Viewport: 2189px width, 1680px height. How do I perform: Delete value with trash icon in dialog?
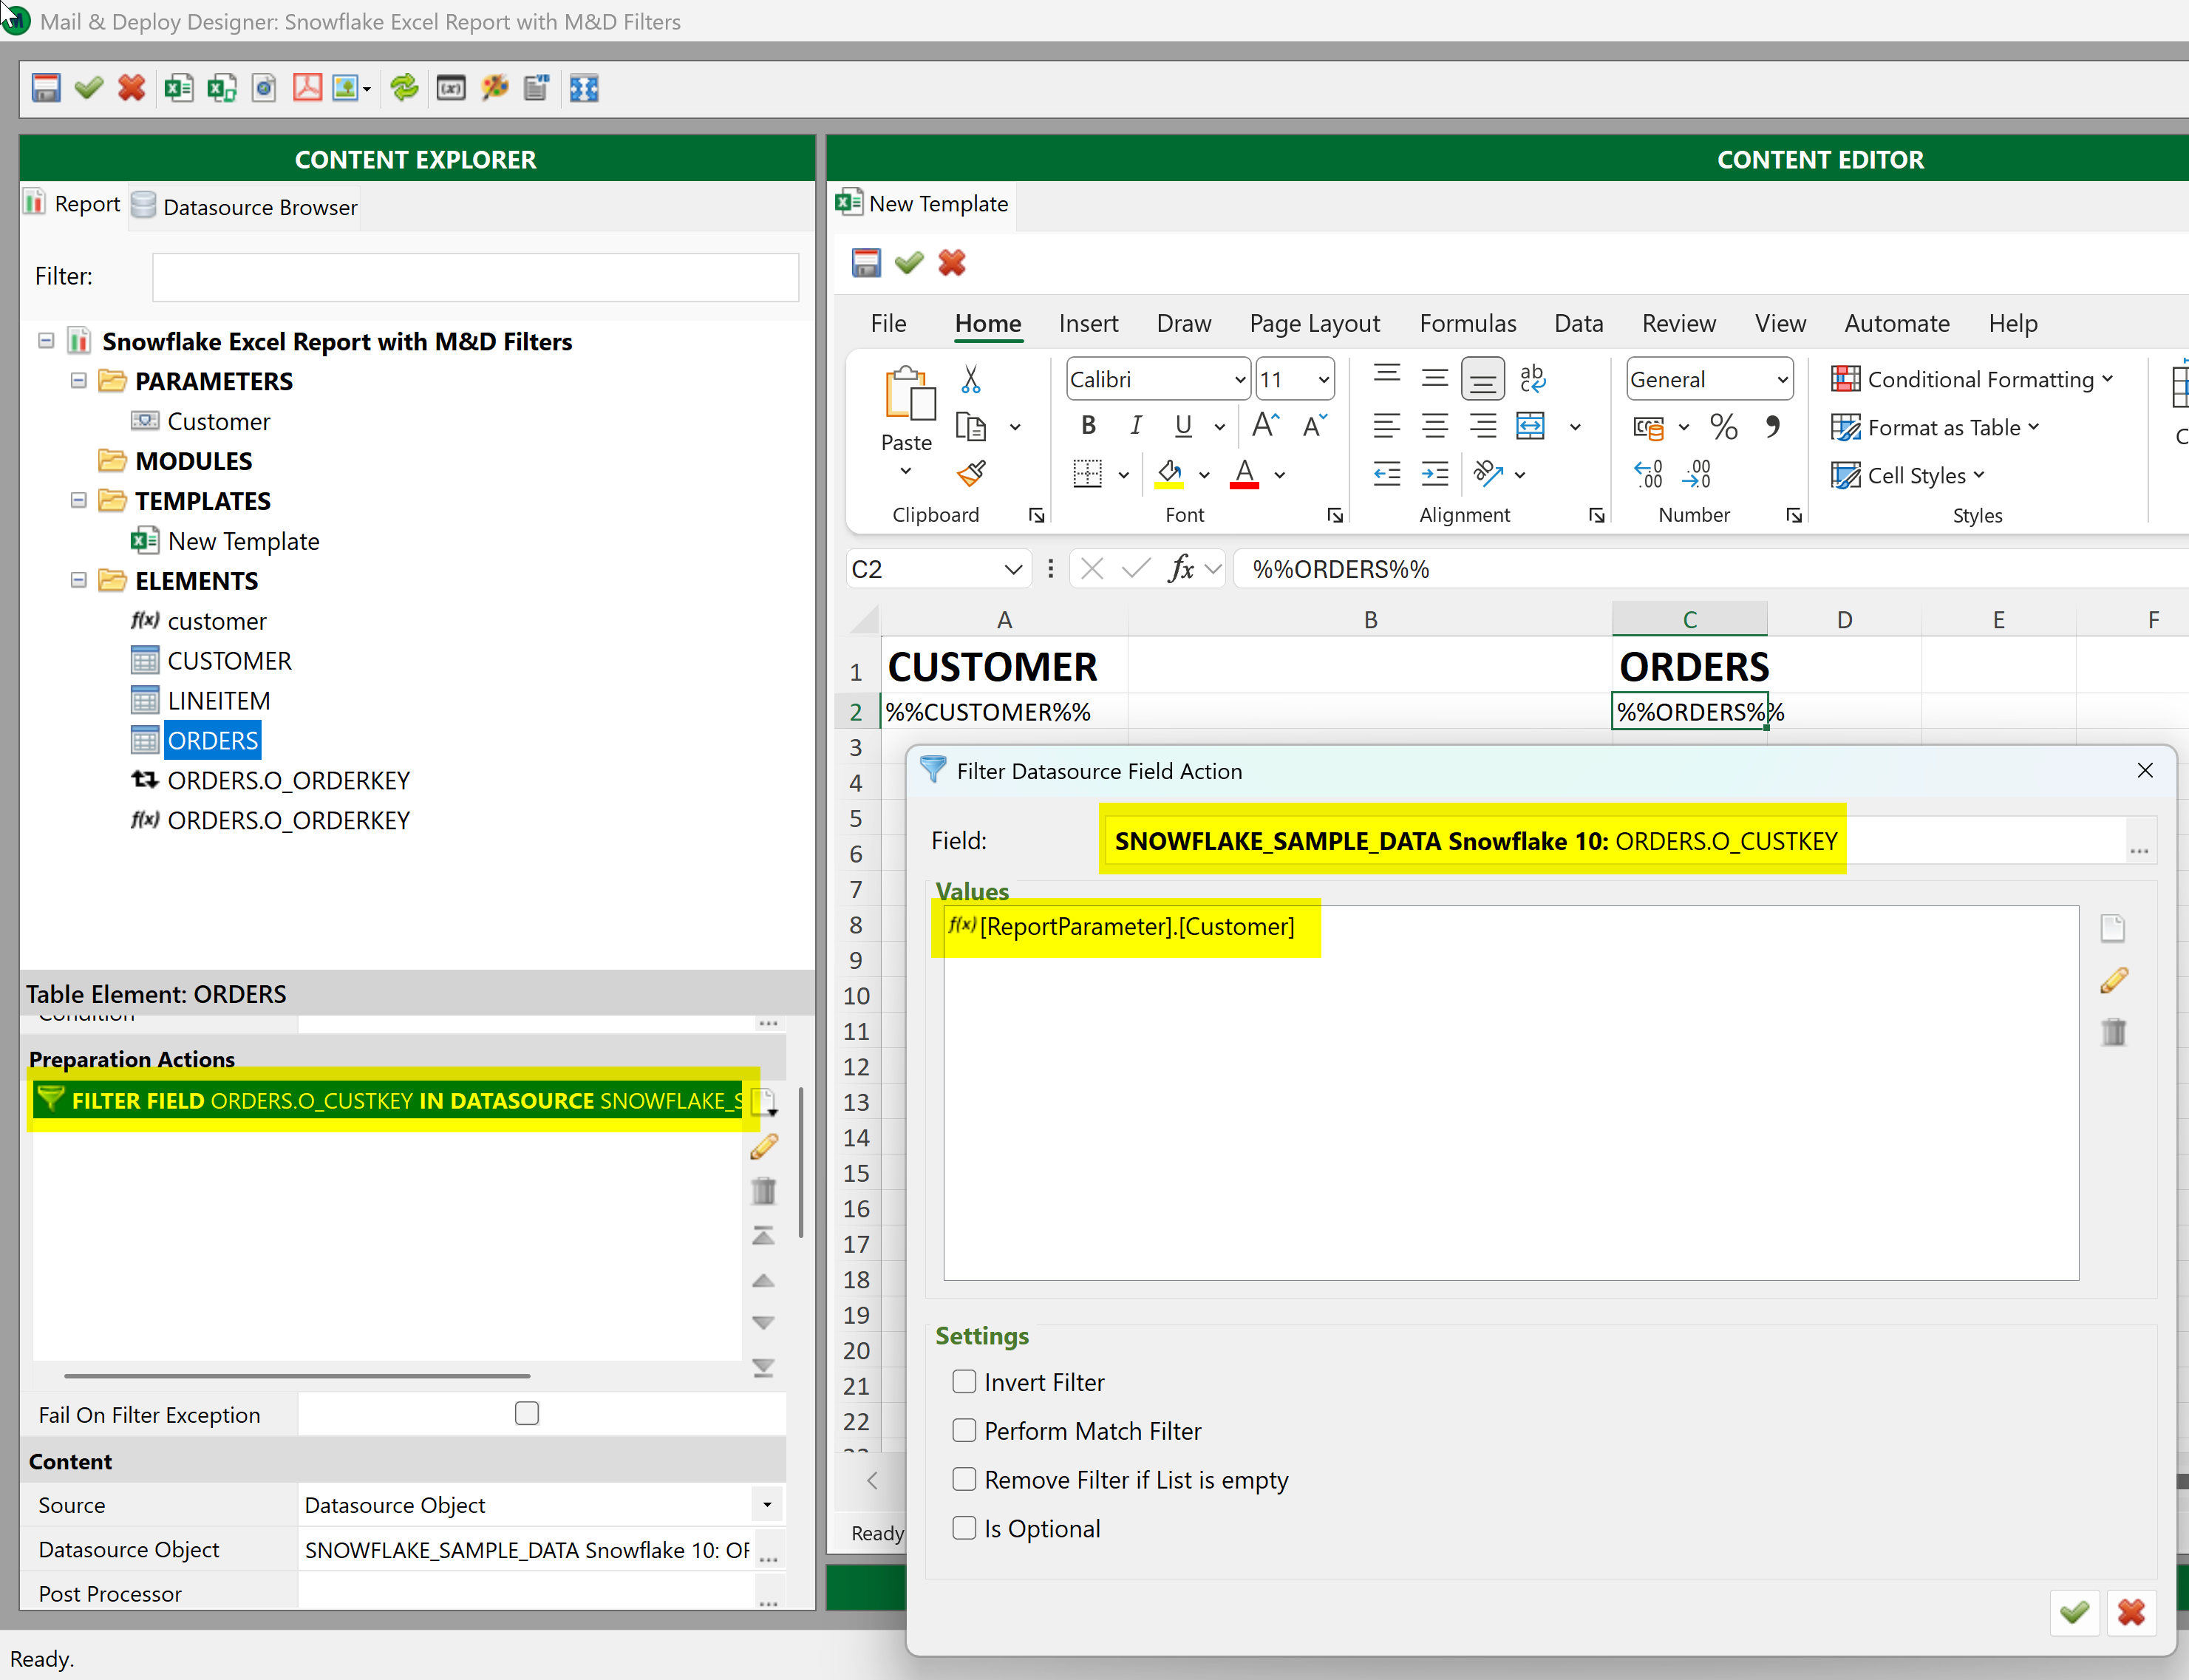[x=2113, y=1031]
